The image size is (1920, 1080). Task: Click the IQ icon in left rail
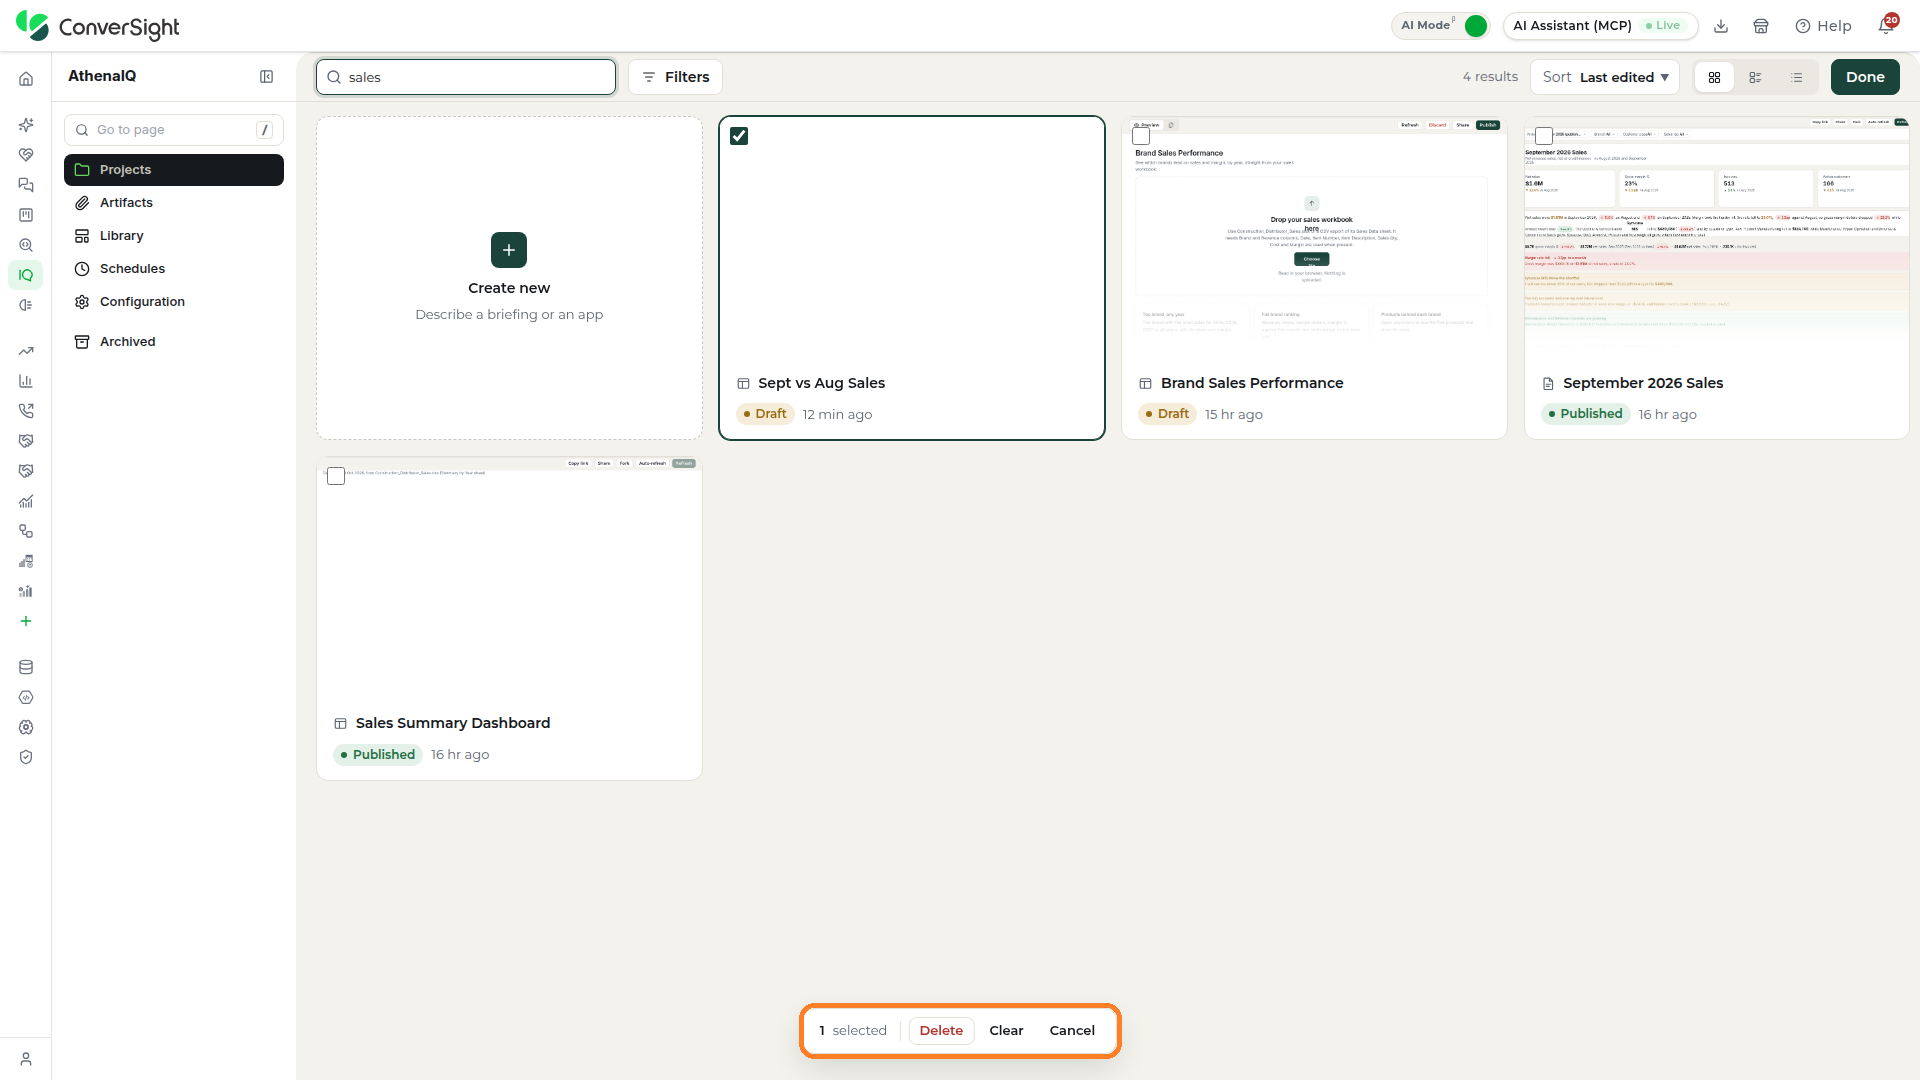[x=26, y=275]
